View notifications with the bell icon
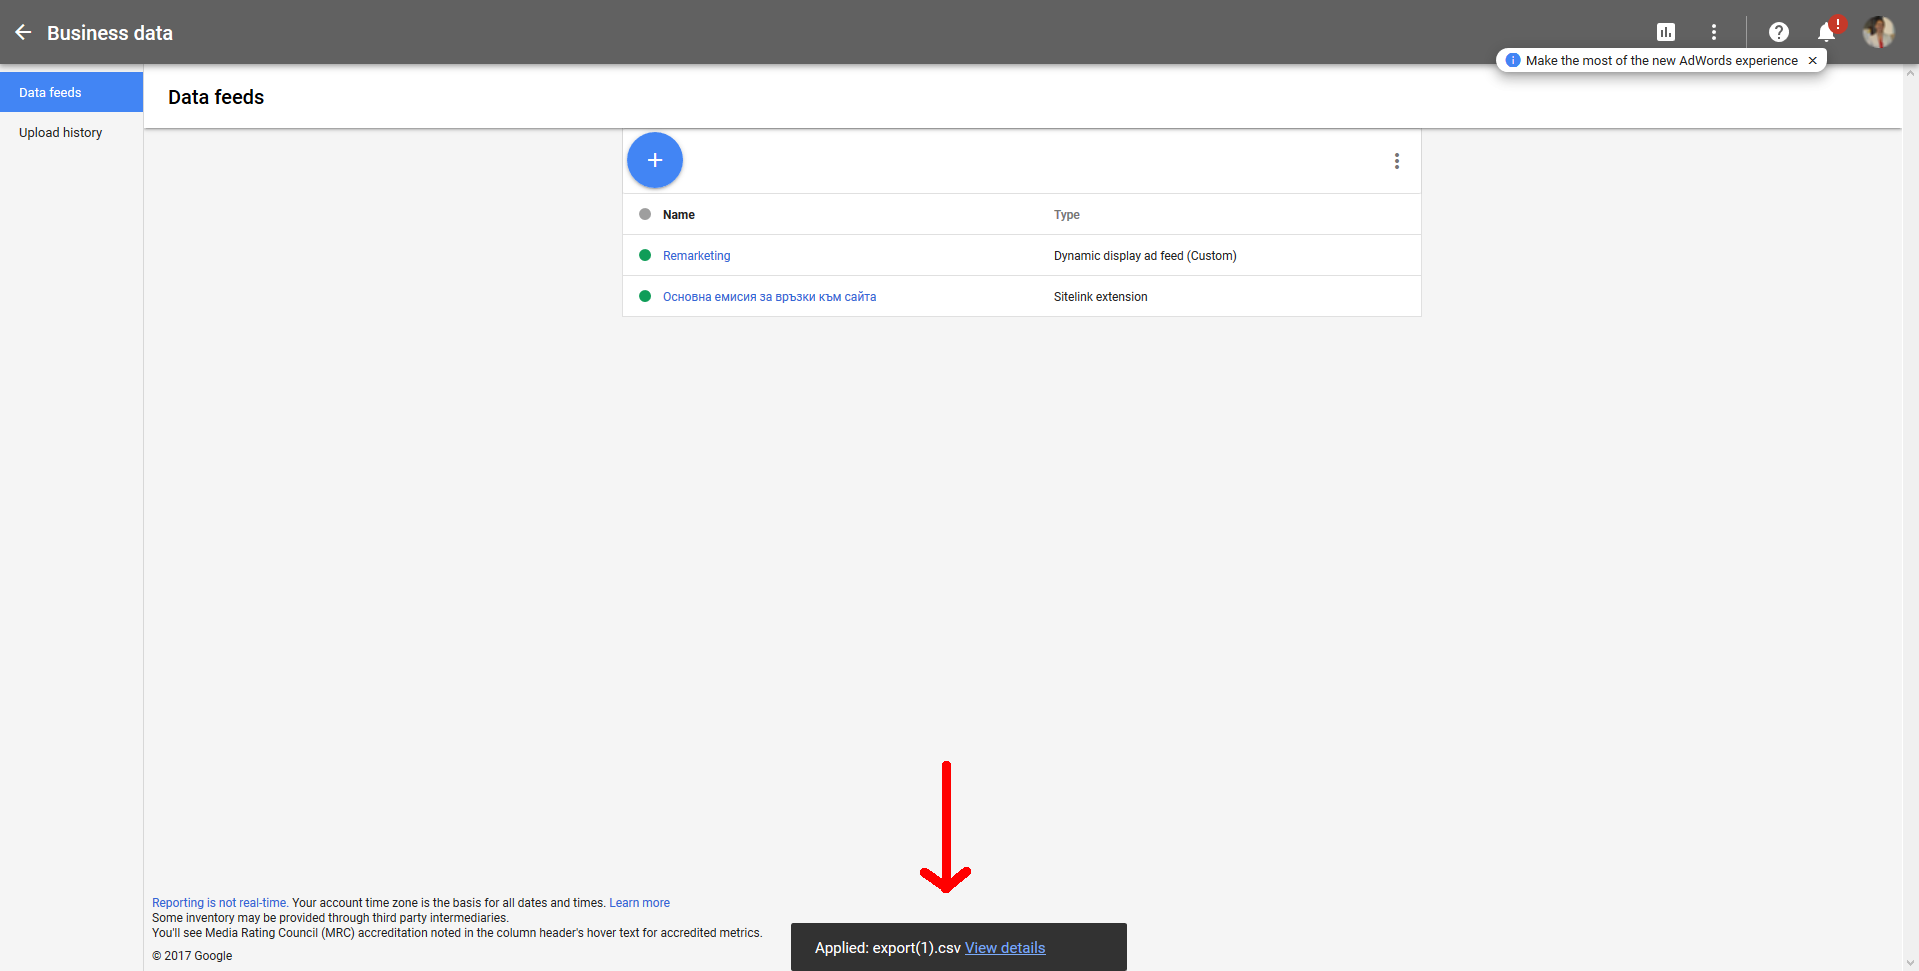This screenshot has width=1919, height=971. coord(1826,32)
